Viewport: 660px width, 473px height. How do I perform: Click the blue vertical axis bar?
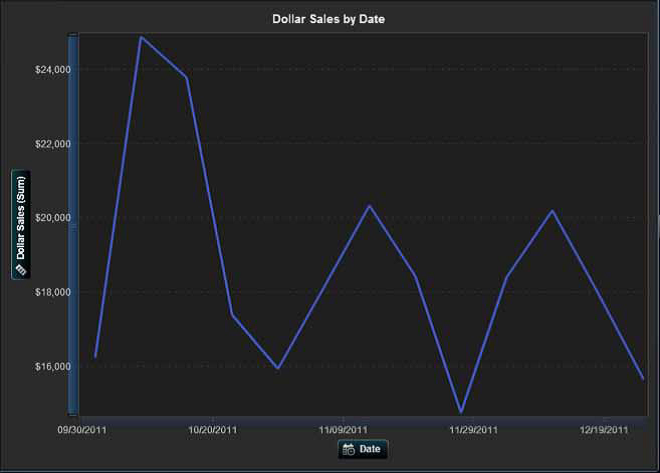tap(73, 224)
